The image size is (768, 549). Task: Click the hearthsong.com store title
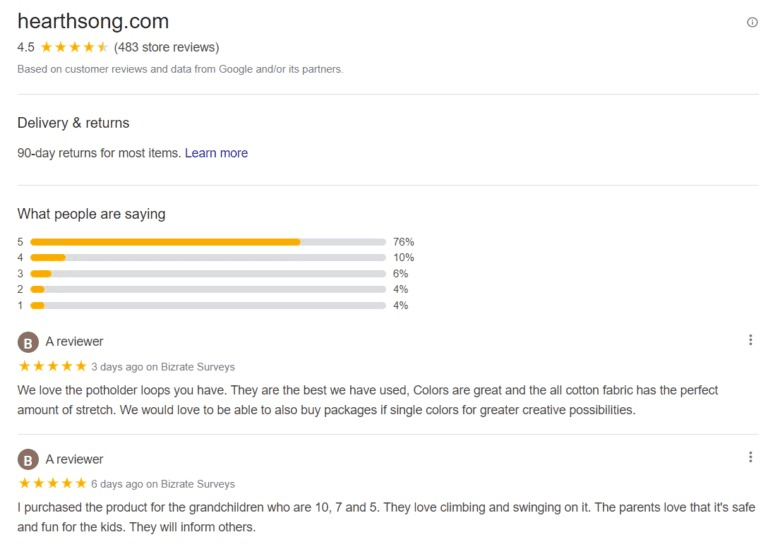[x=93, y=21]
